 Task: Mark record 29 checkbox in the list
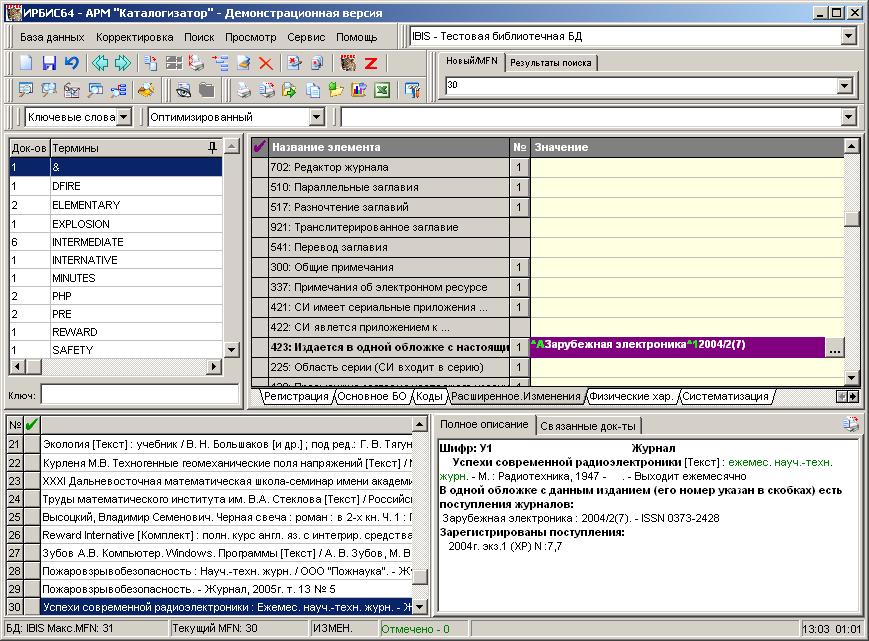pos(32,589)
